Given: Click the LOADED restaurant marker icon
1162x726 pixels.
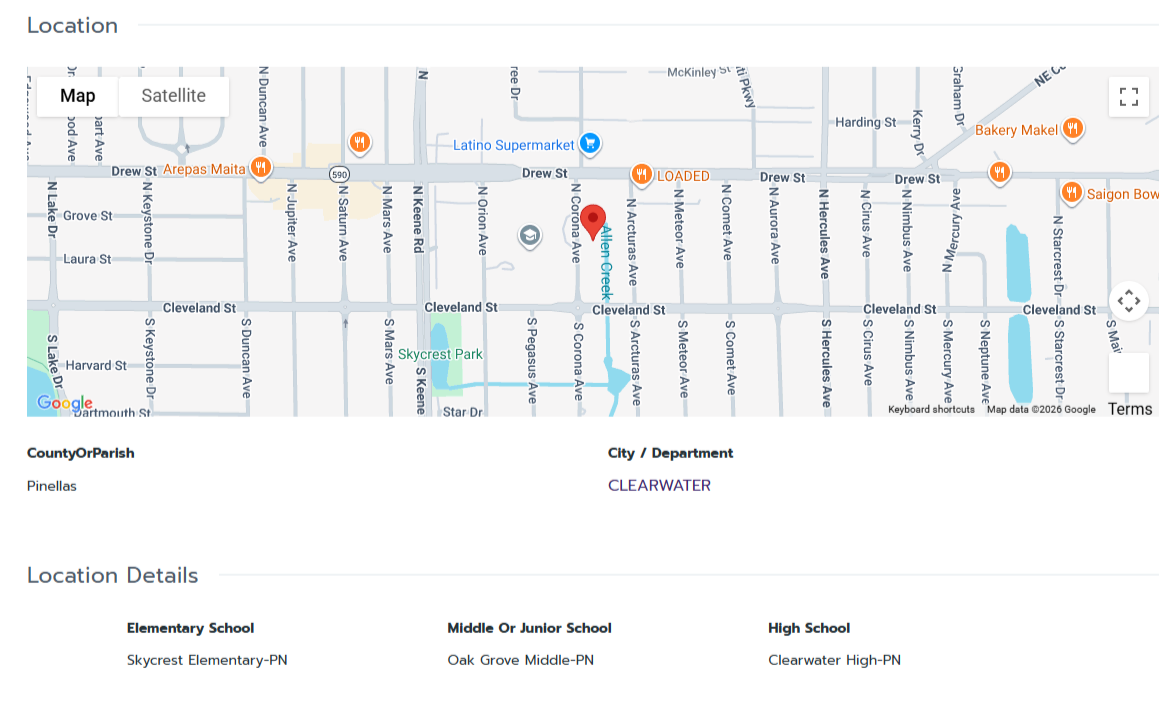Looking at the screenshot, I should pyautogui.click(x=641, y=175).
